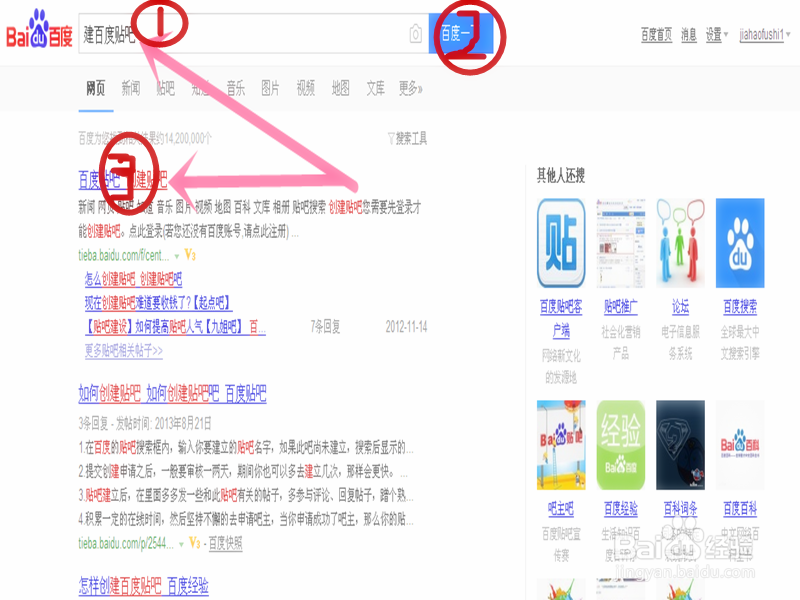Expand jiahaofushi1 account dropdown
Viewport: 800px width, 600px height.
coord(765,35)
